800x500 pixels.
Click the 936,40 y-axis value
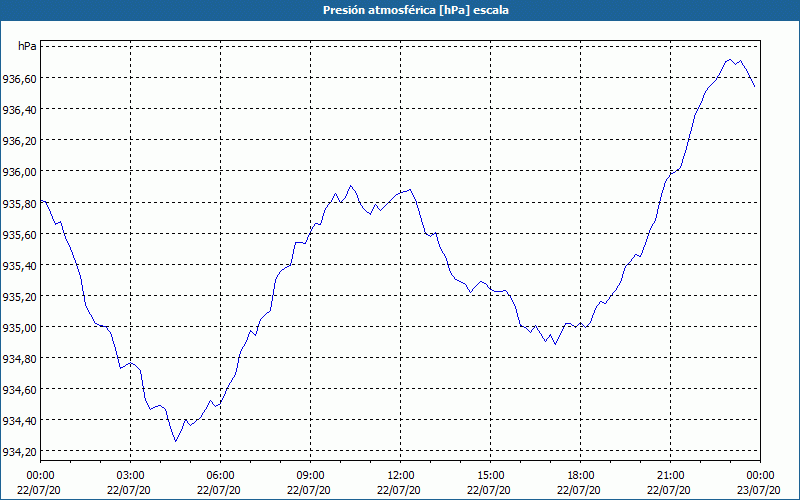19,110
